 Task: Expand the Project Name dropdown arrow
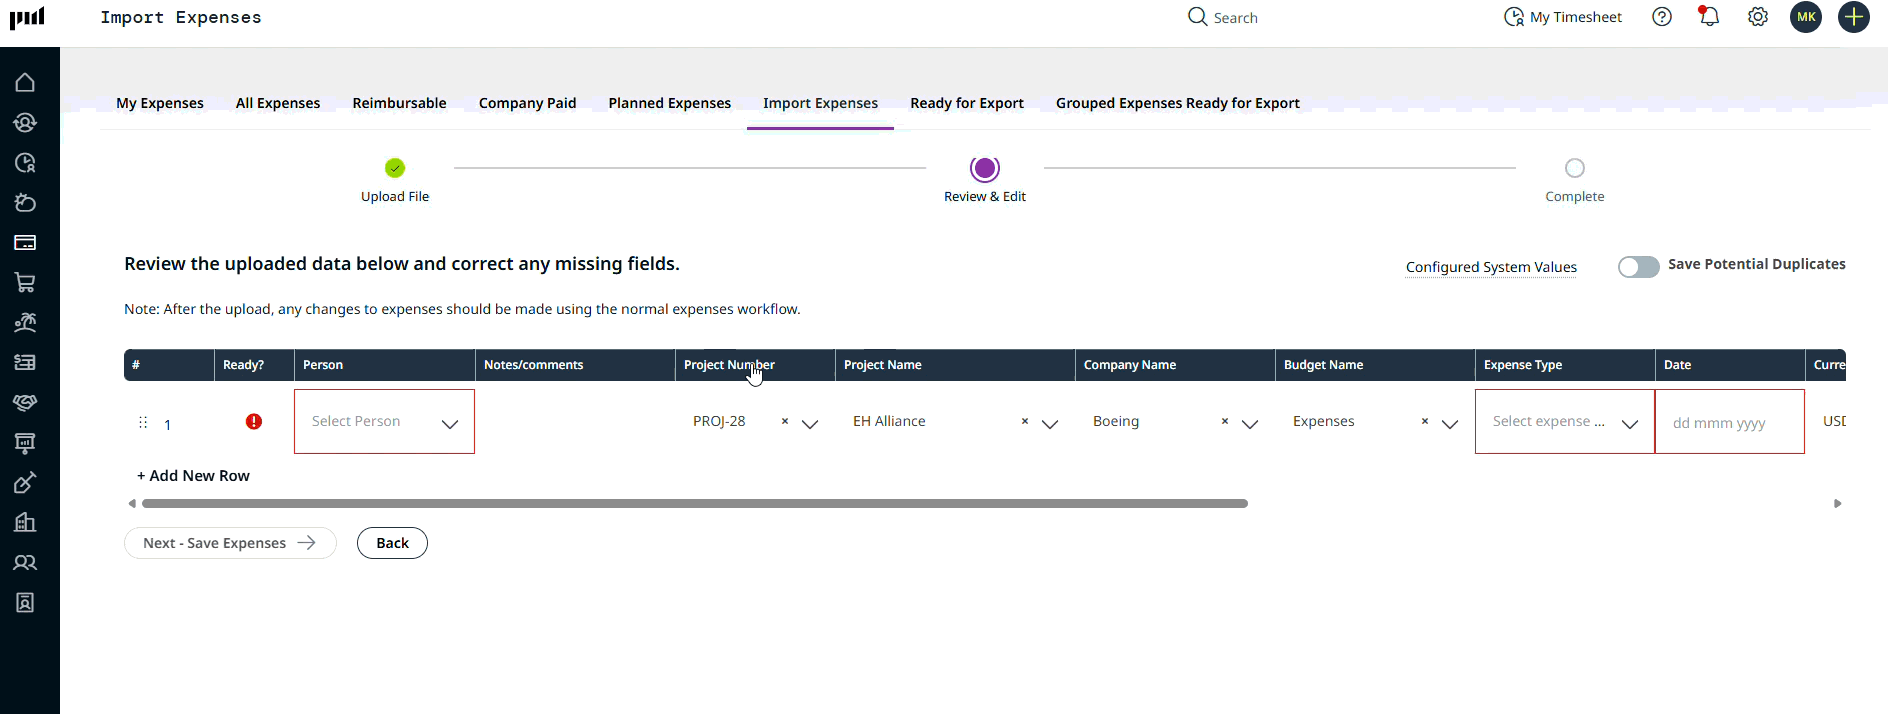click(x=1050, y=424)
